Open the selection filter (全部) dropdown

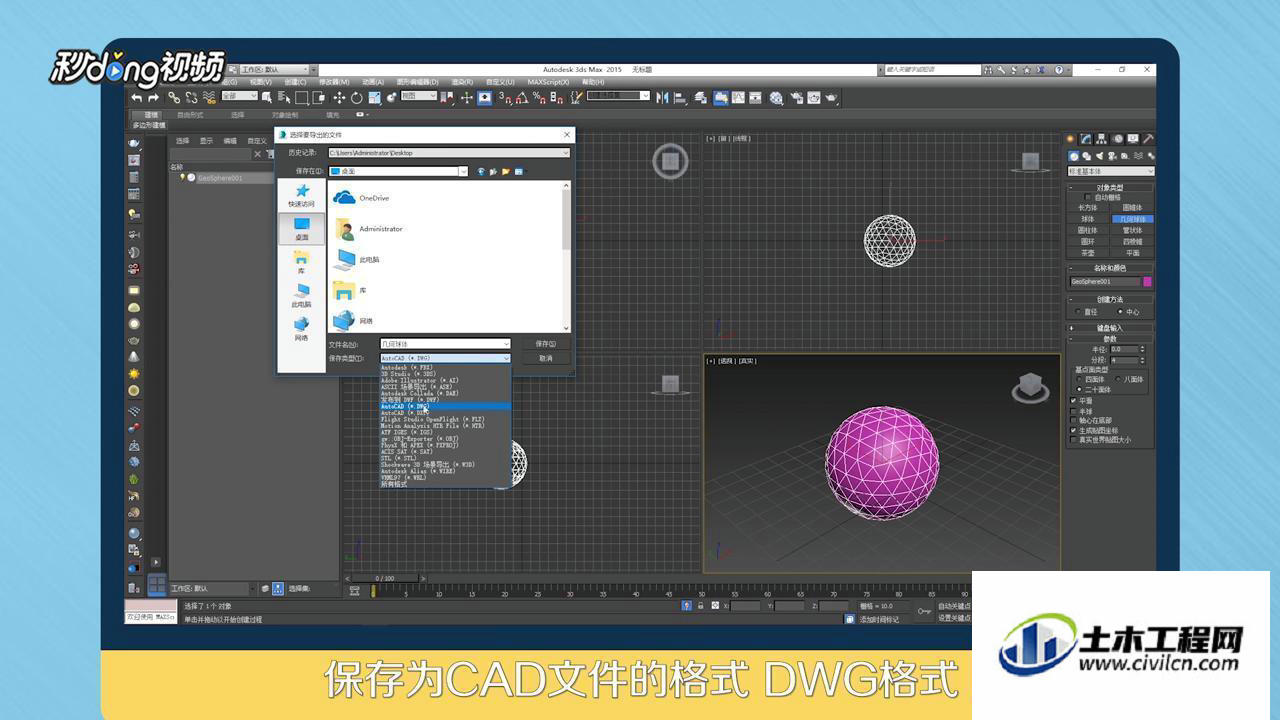pyautogui.click(x=239, y=96)
